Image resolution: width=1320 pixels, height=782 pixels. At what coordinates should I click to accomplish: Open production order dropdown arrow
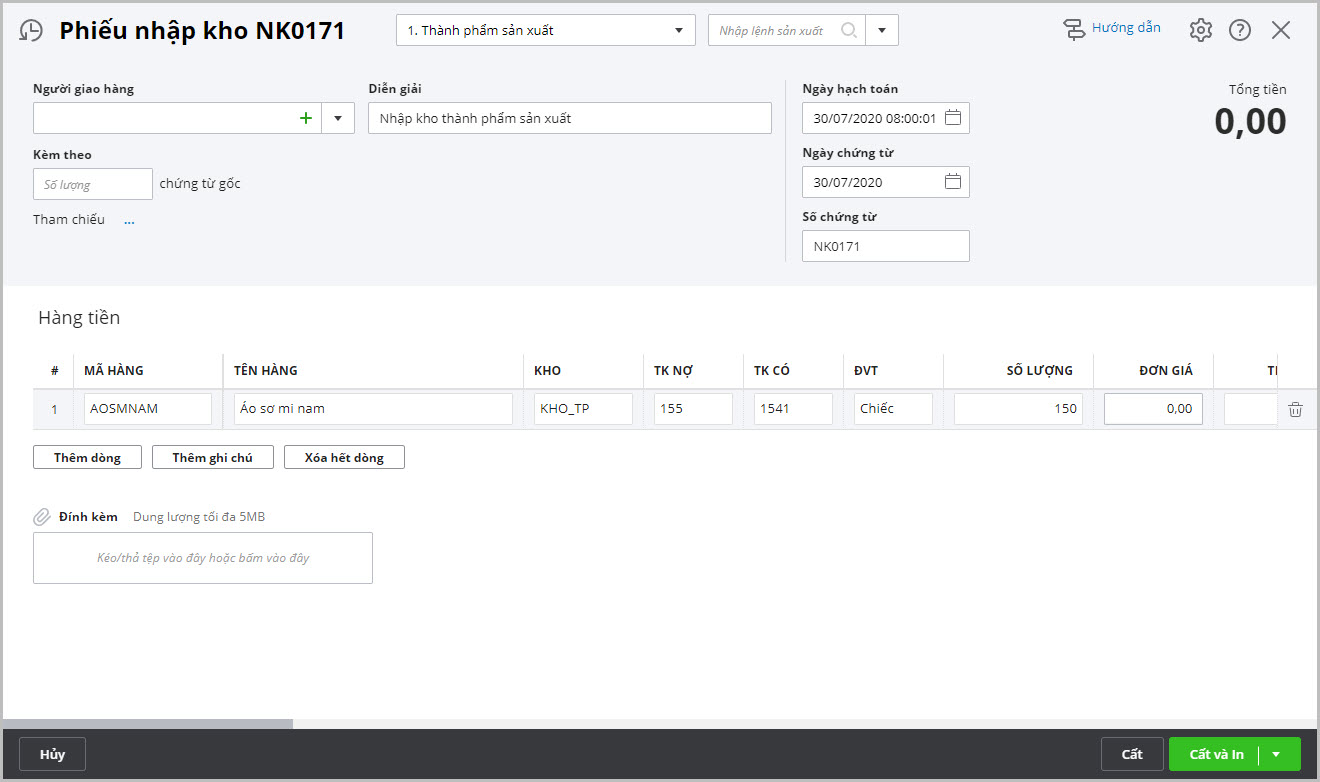click(x=882, y=30)
